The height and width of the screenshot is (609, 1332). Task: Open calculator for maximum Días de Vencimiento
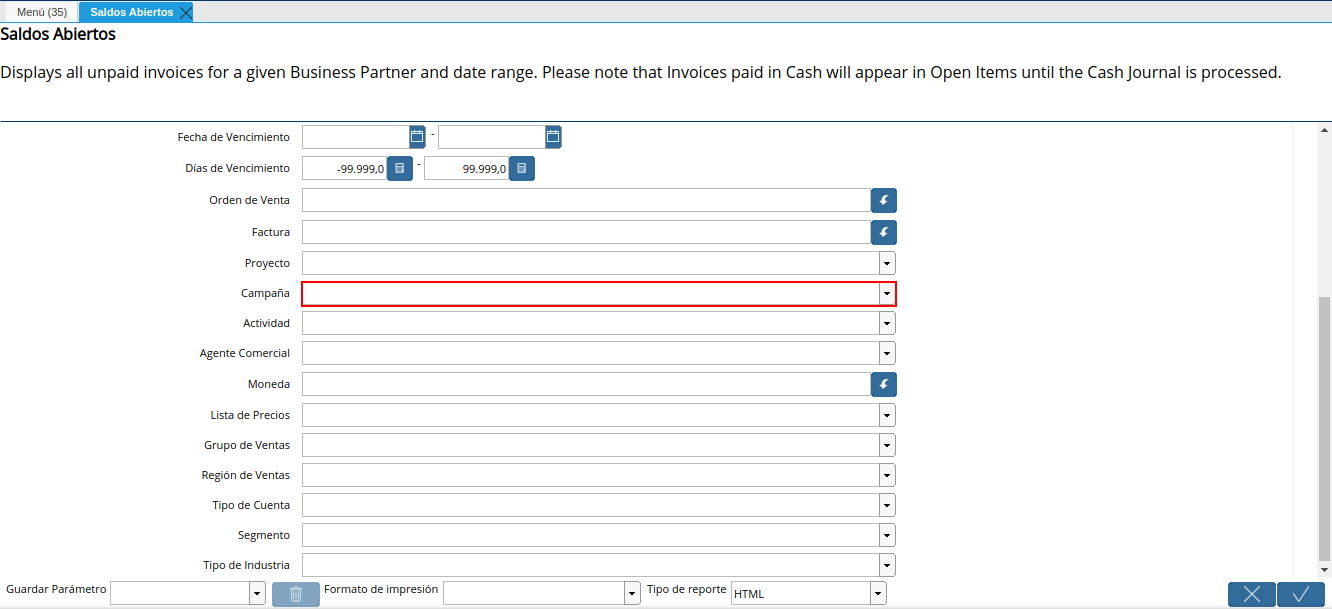click(521, 169)
